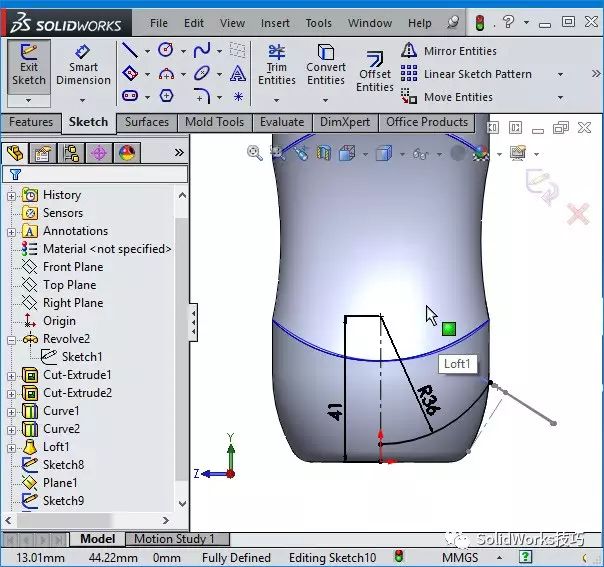Click the Trim Entities tool
The height and width of the screenshot is (567, 604).
point(277,65)
